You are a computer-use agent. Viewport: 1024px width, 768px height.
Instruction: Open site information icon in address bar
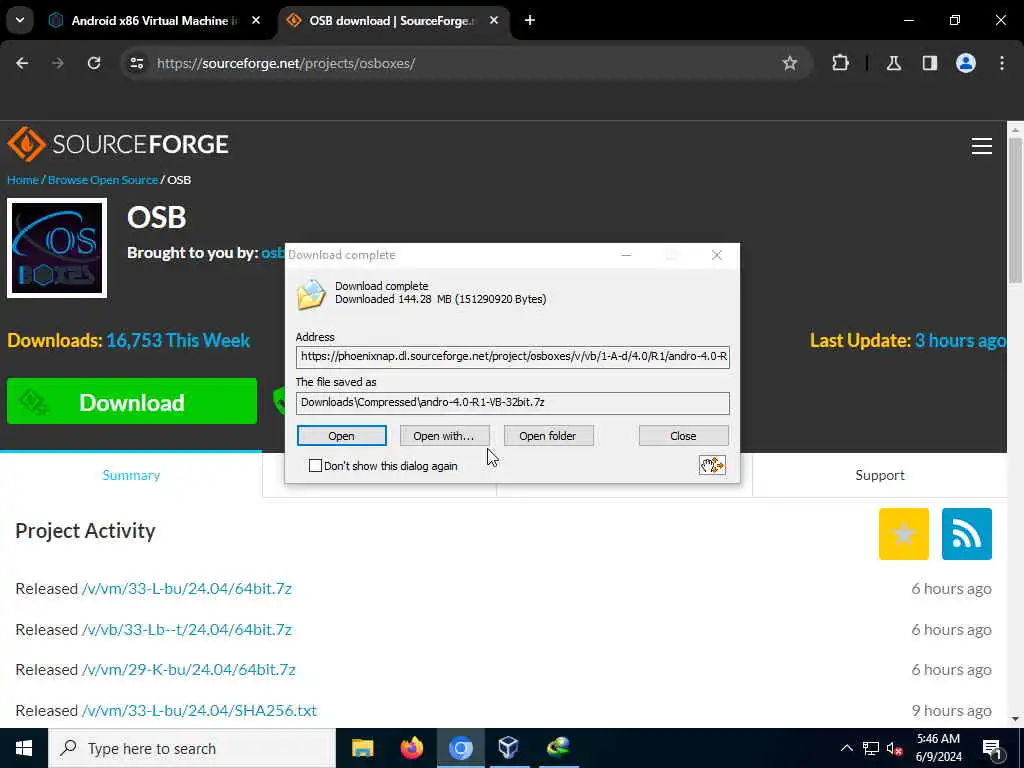coord(136,63)
